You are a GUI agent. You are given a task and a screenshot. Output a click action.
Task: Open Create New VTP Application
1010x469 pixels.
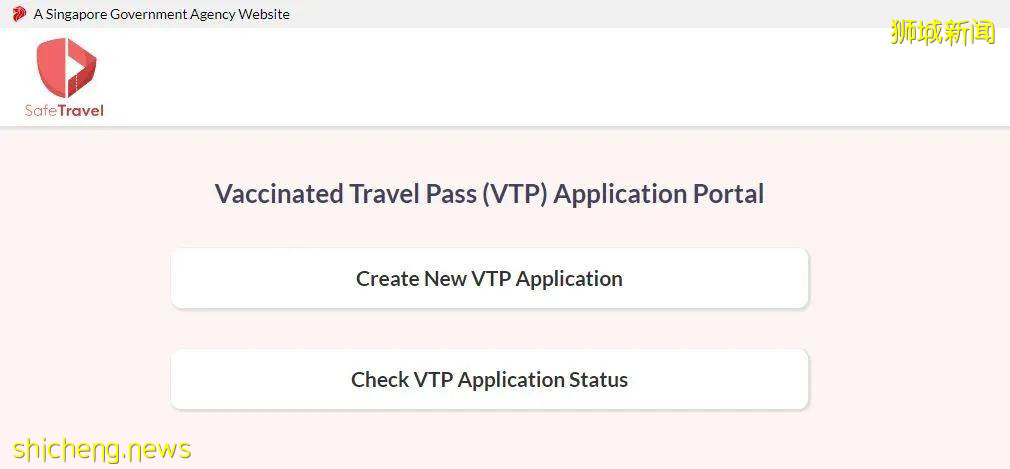489,278
